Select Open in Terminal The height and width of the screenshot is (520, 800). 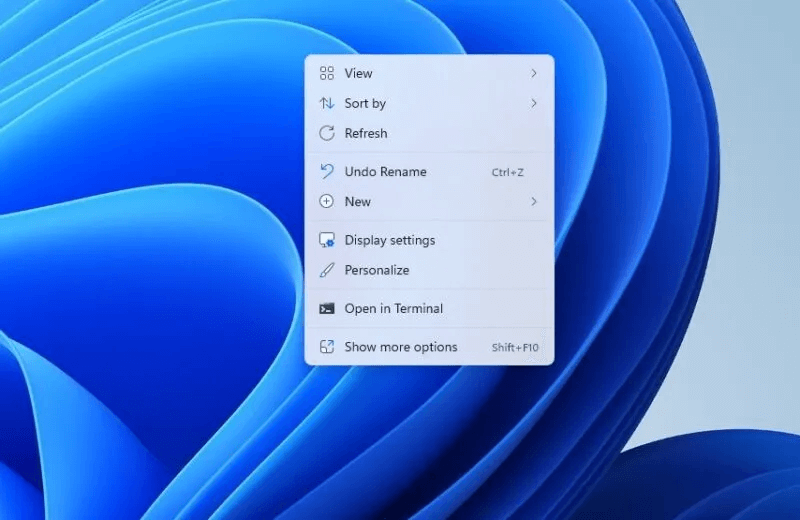tap(429, 308)
